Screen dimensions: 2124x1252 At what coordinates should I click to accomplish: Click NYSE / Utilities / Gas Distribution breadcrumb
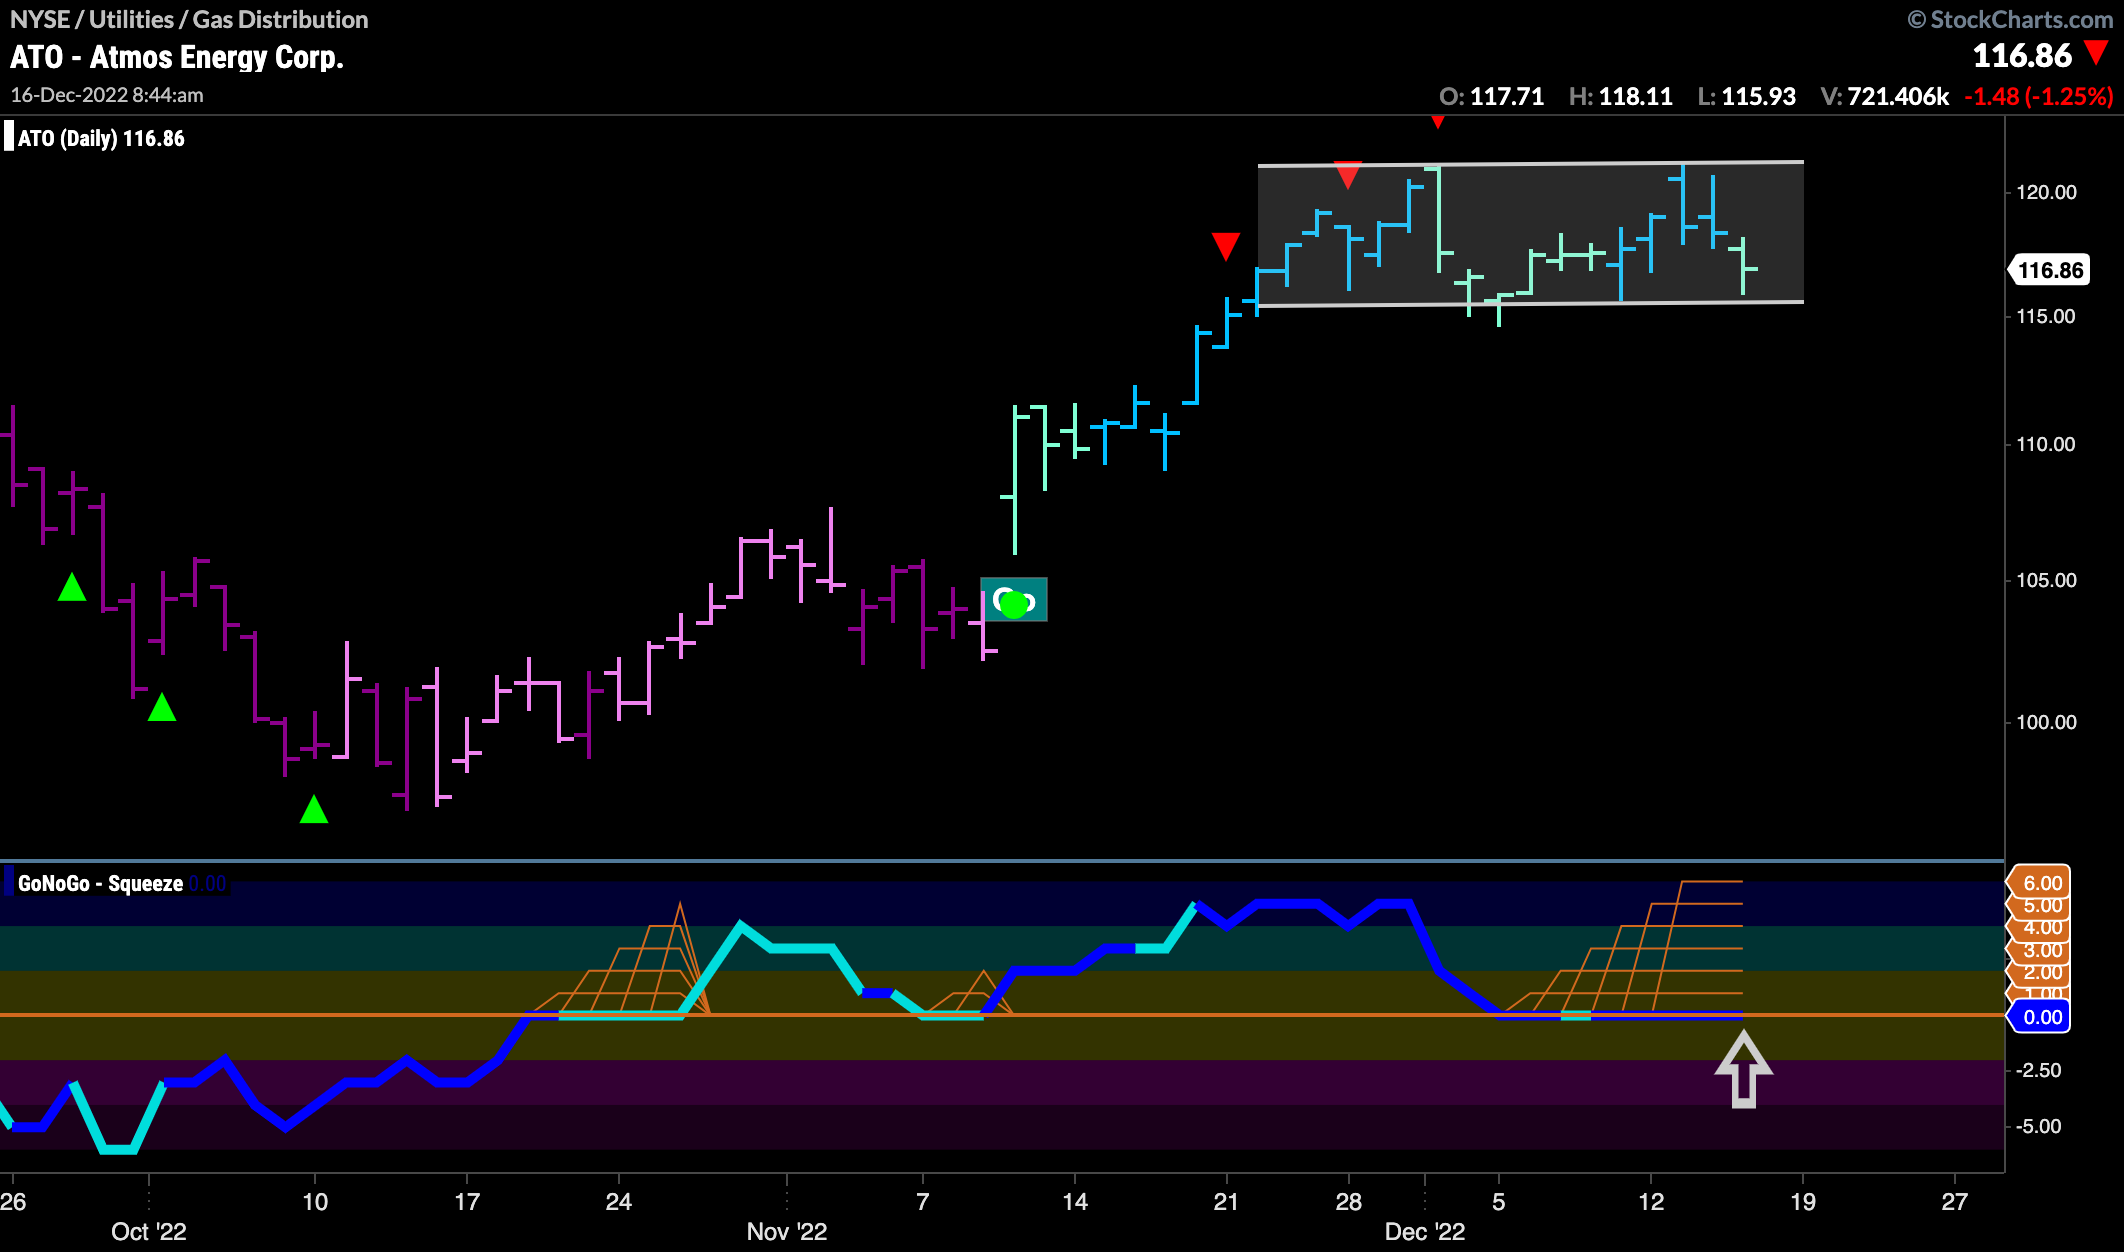point(189,19)
